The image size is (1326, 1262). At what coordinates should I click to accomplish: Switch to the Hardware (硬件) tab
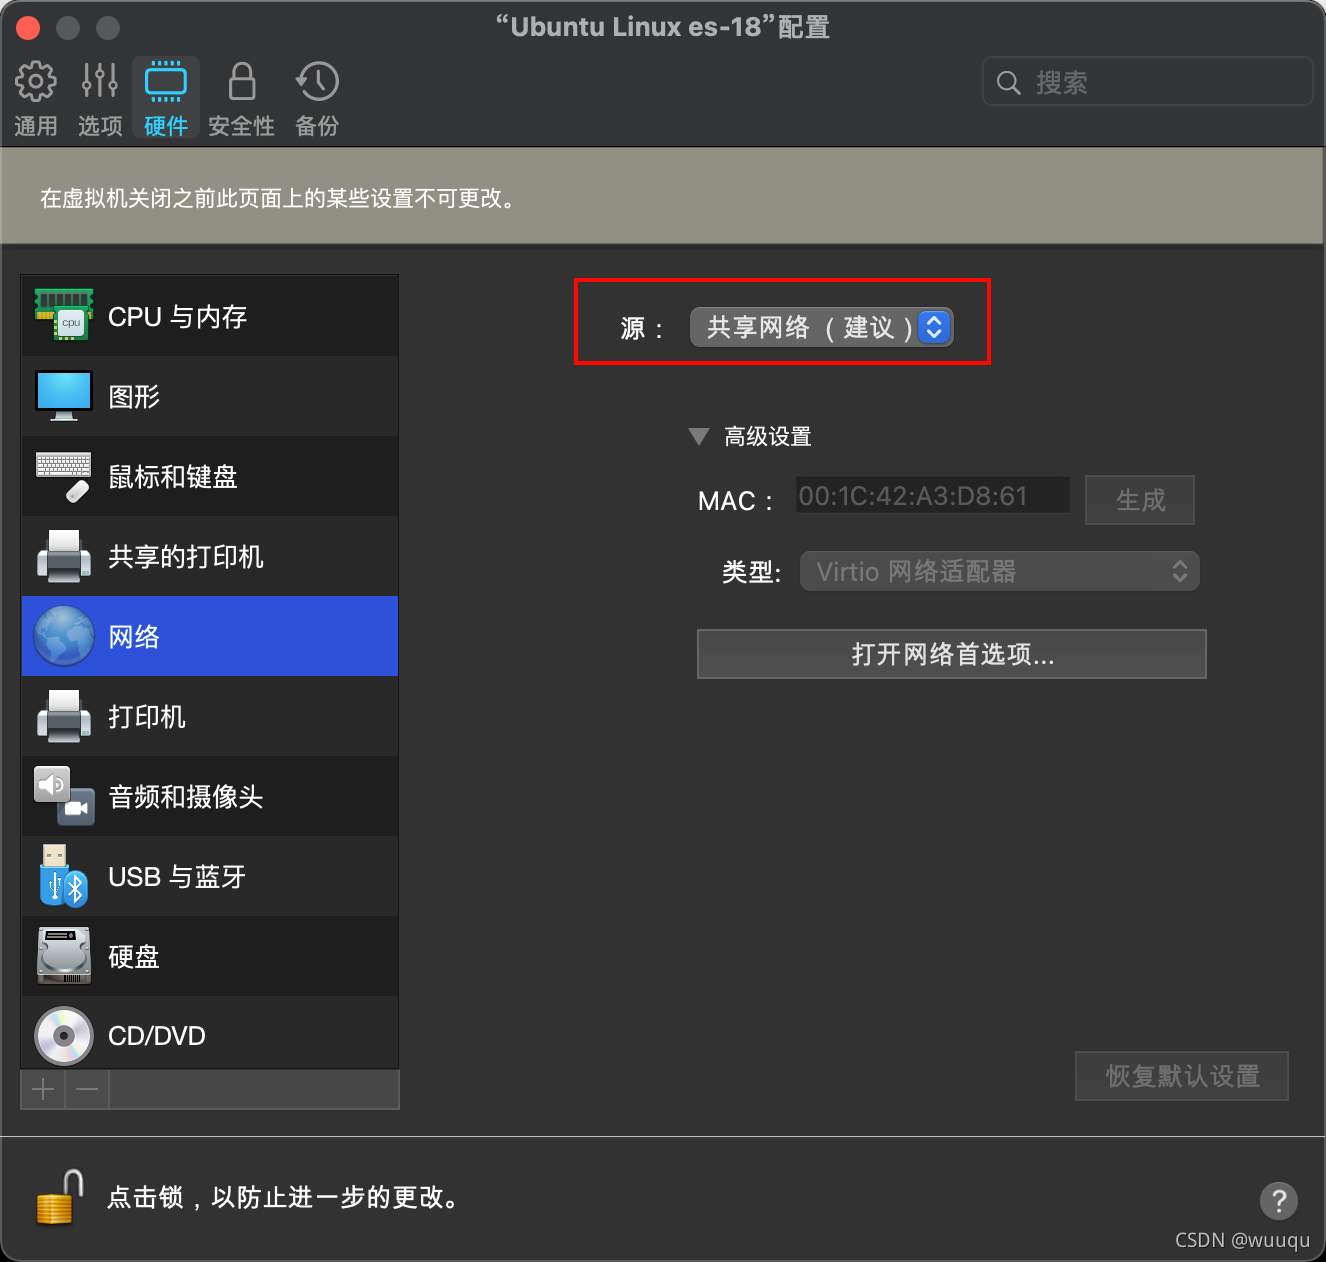pyautogui.click(x=166, y=98)
